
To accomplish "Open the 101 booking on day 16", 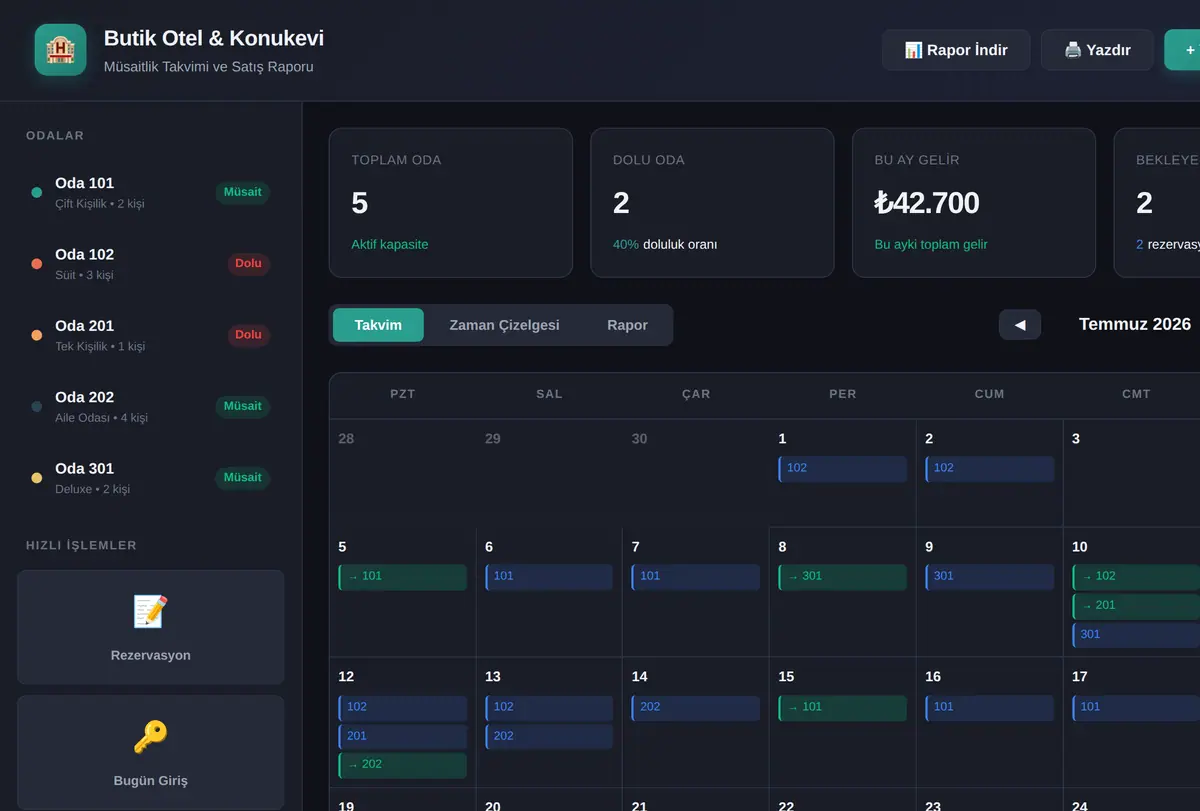I will [990, 708].
